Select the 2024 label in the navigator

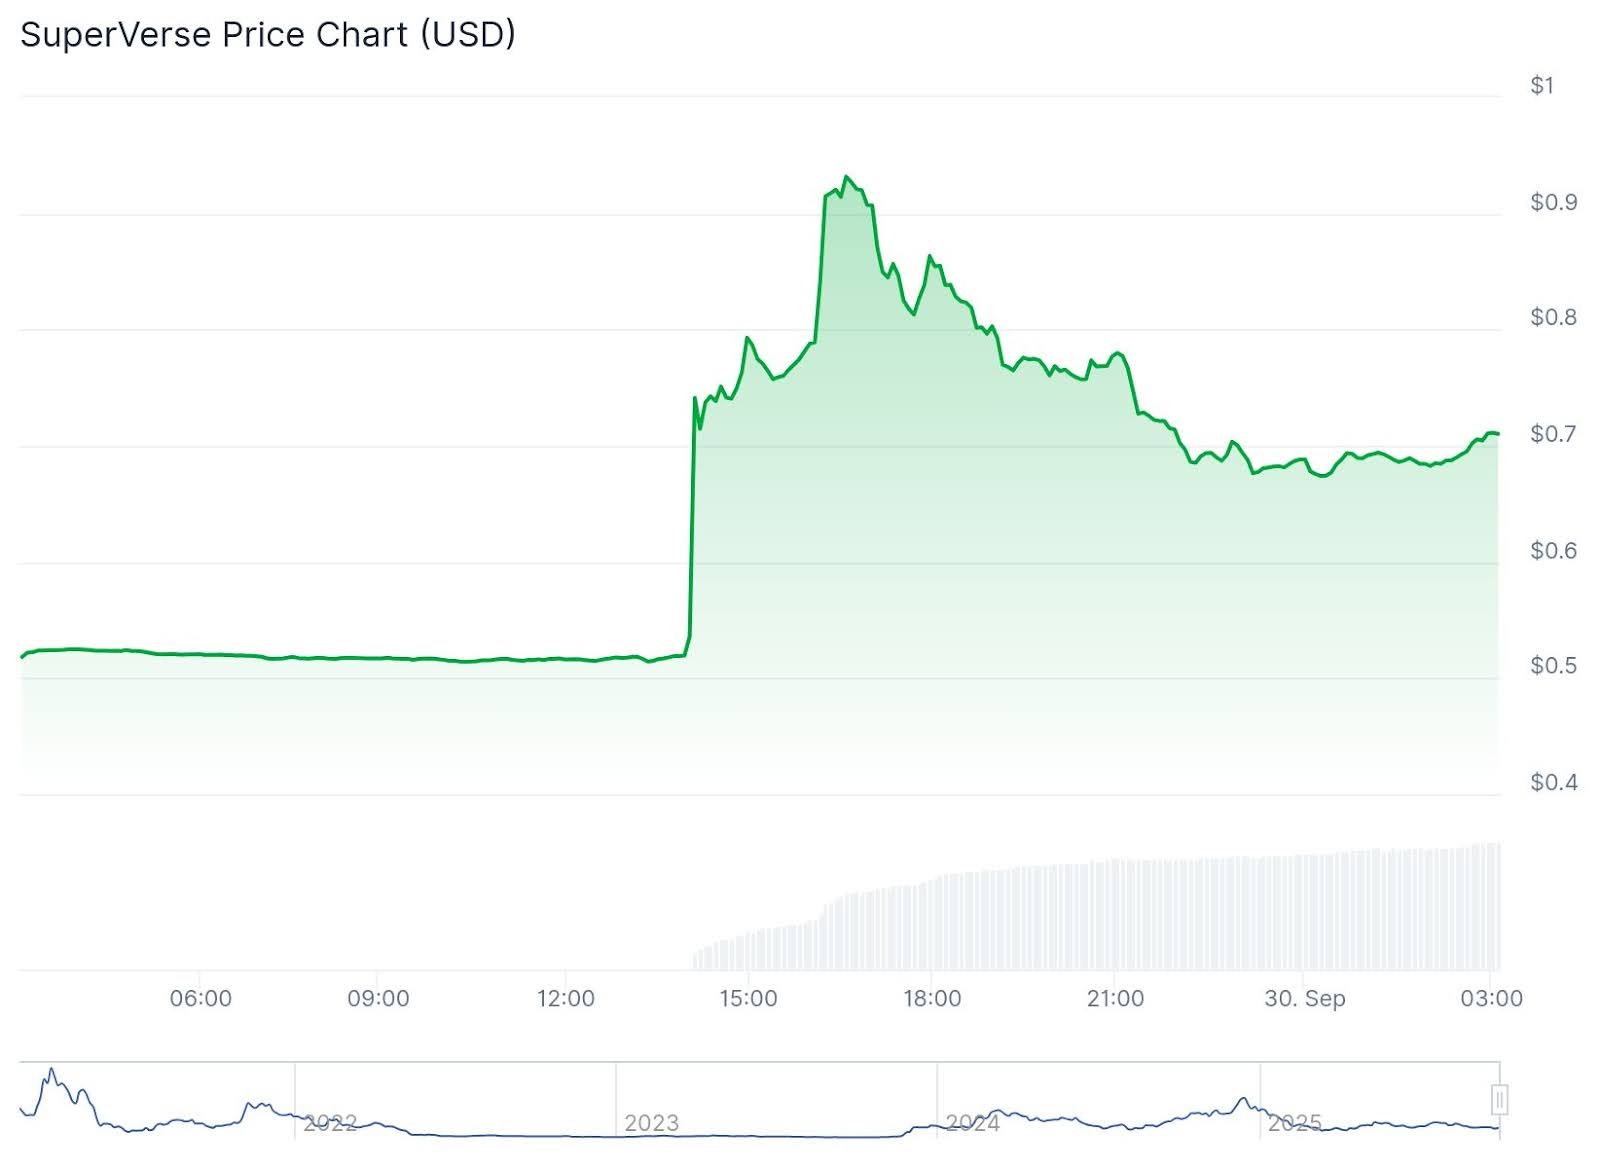pyautogui.click(x=972, y=1123)
